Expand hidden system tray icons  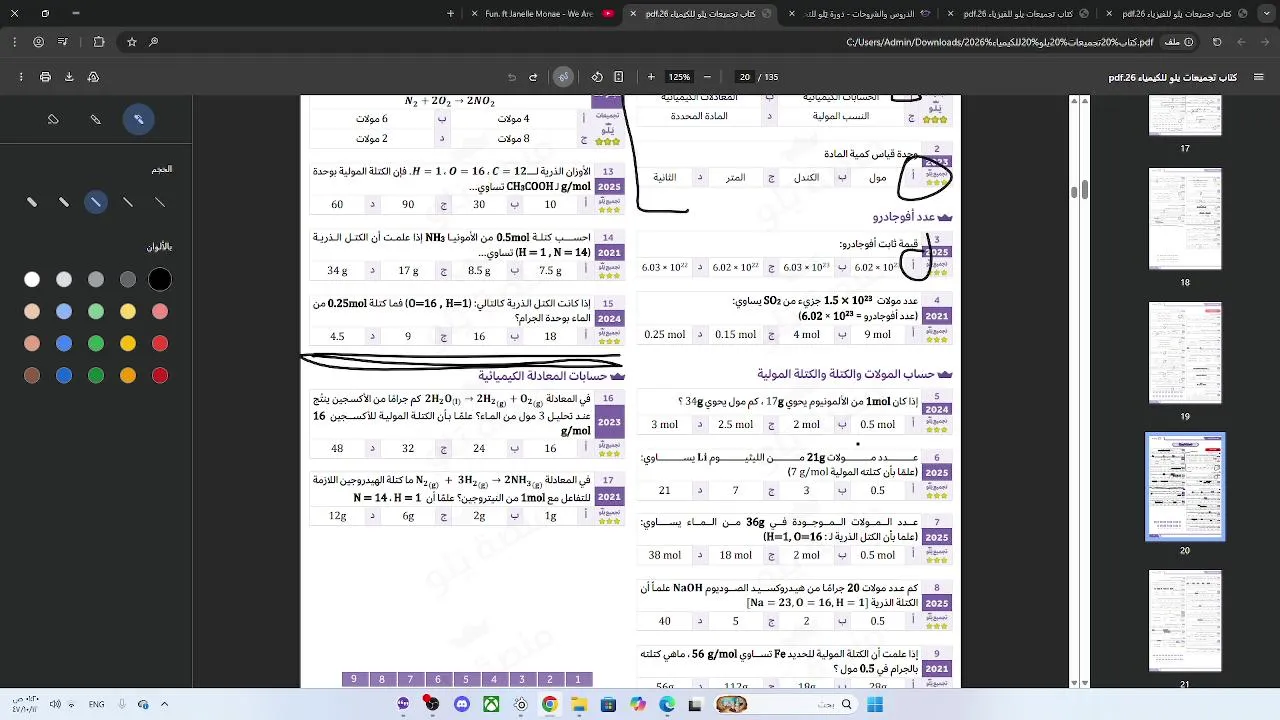[x=164, y=704]
